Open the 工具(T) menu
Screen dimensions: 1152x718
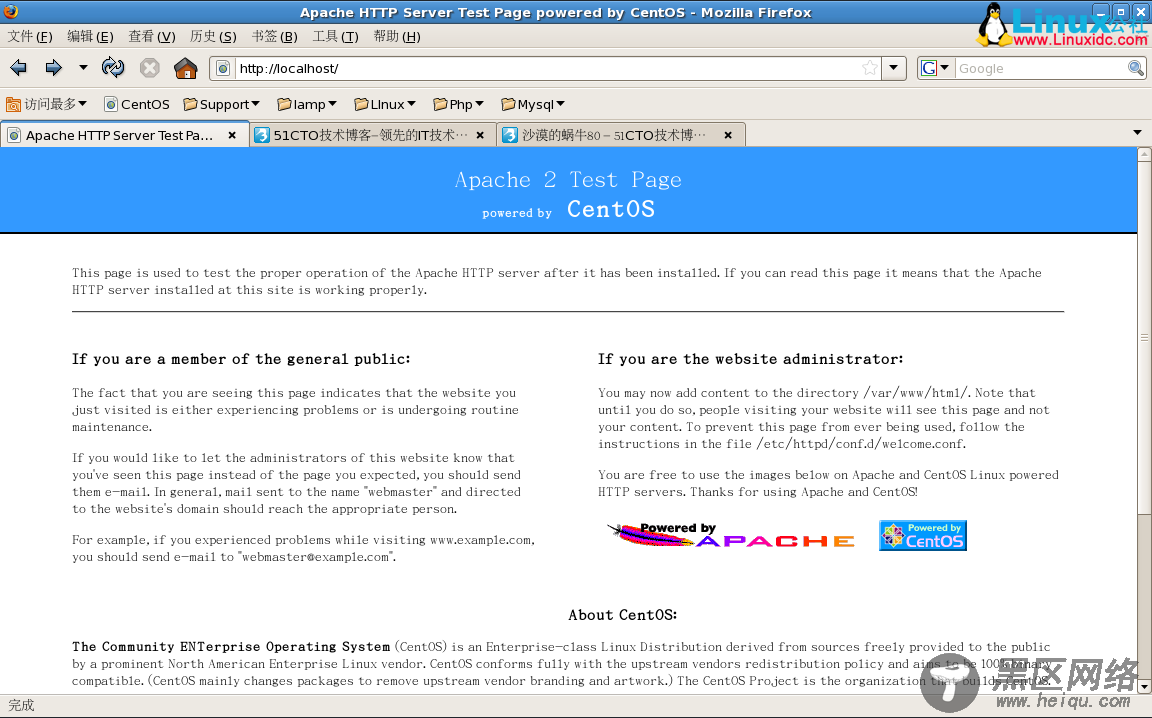click(336, 37)
